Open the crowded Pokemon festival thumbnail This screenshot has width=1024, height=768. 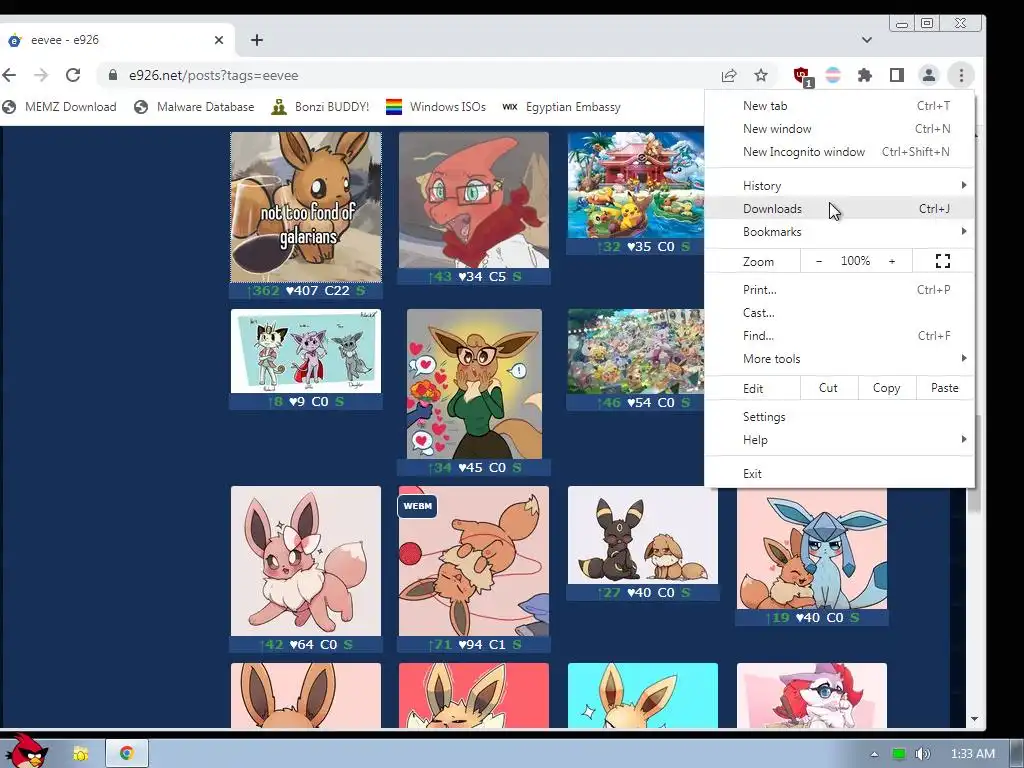coord(635,351)
